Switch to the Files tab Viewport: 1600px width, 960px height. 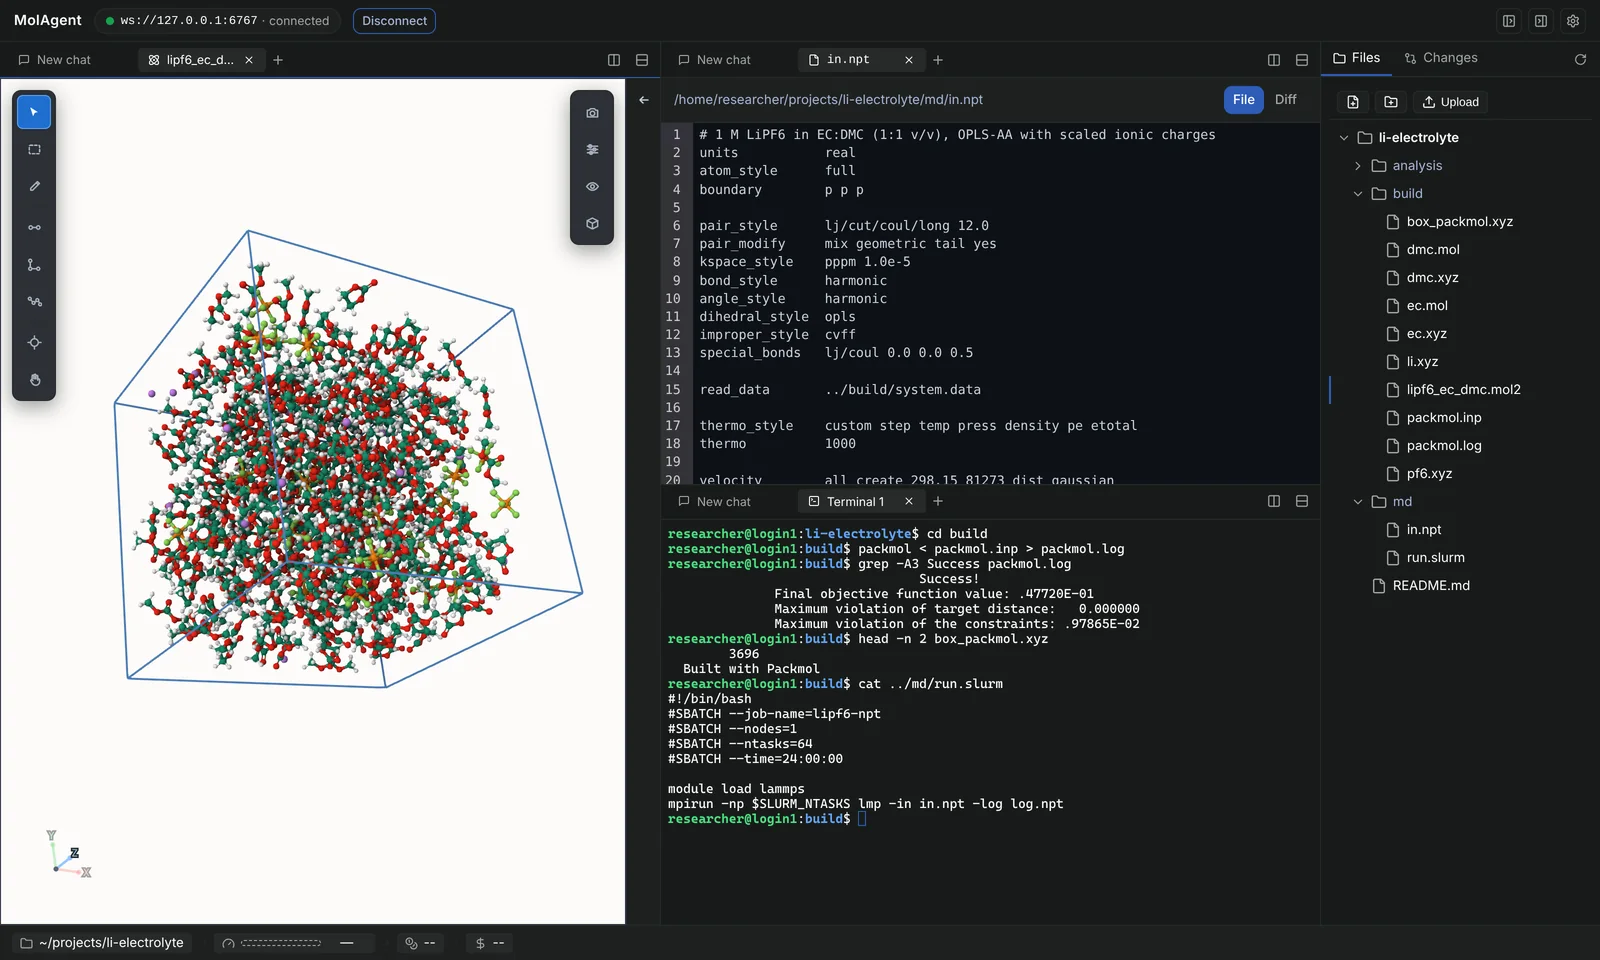[1357, 58]
